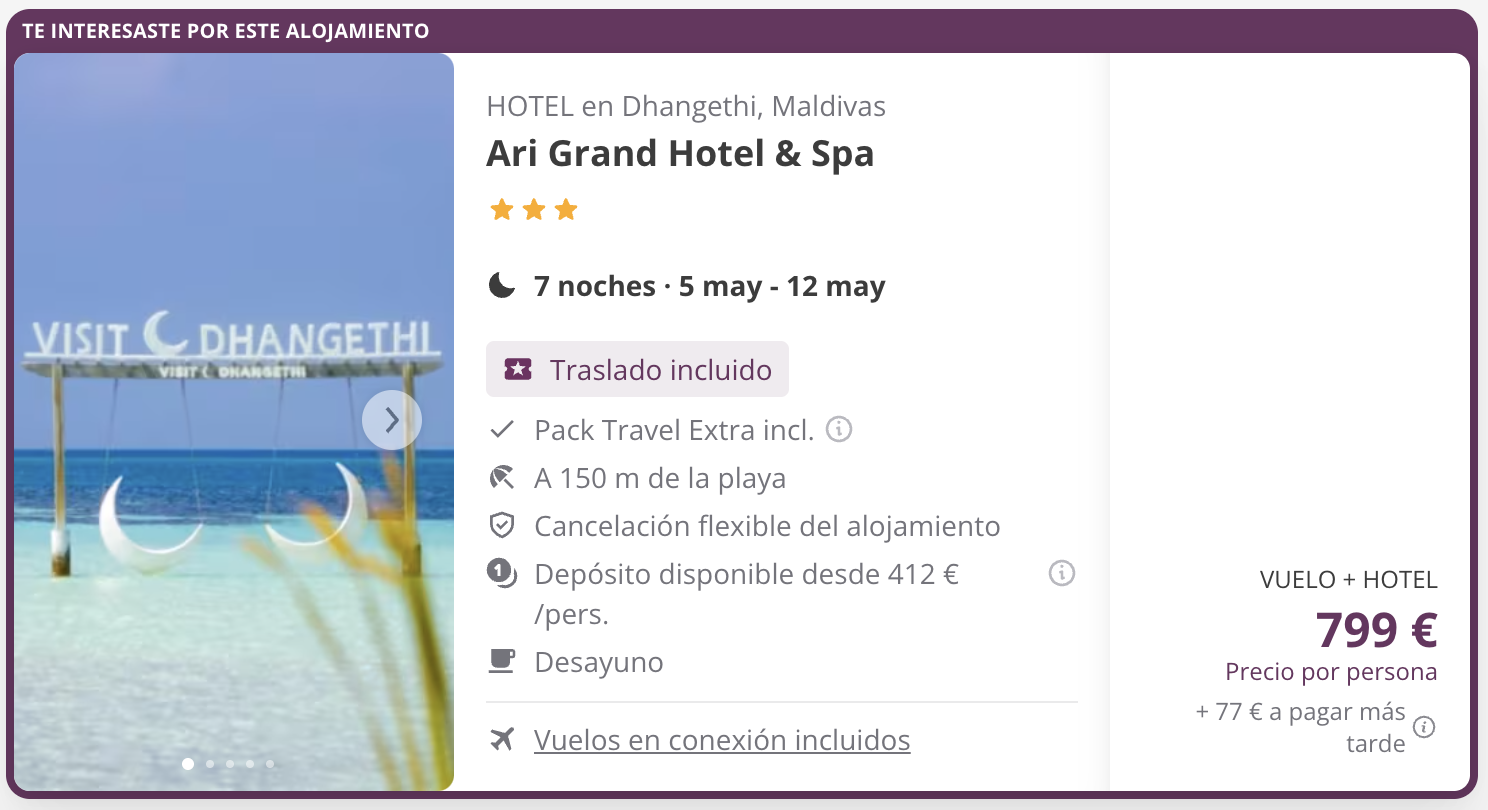Click the deposit coin icon
This screenshot has width=1488, height=810.
pos(502,574)
